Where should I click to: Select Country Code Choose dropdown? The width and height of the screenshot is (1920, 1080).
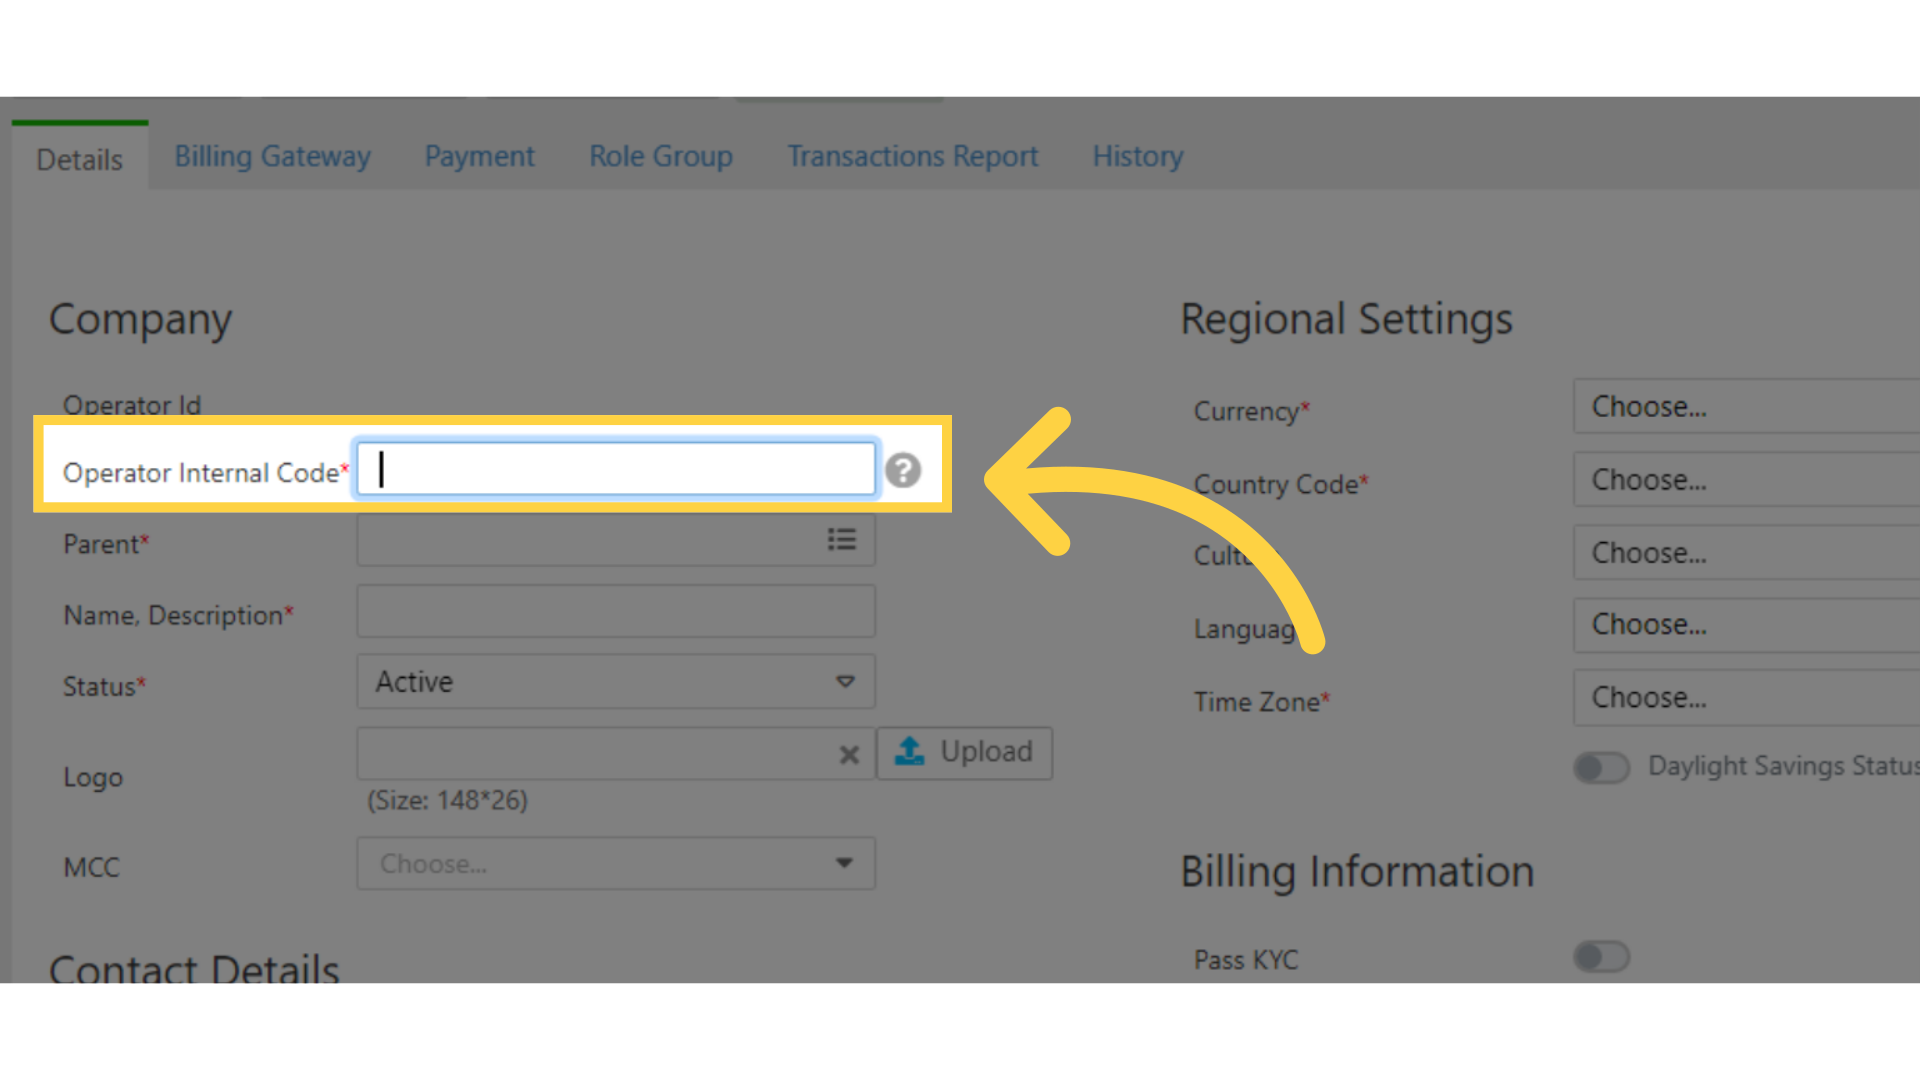click(x=1745, y=480)
